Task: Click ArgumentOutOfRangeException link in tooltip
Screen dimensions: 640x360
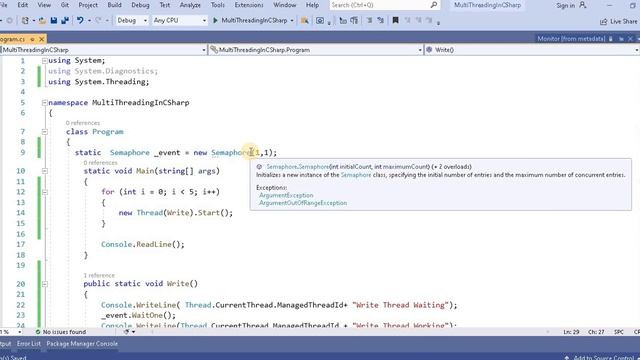Action: point(303,203)
